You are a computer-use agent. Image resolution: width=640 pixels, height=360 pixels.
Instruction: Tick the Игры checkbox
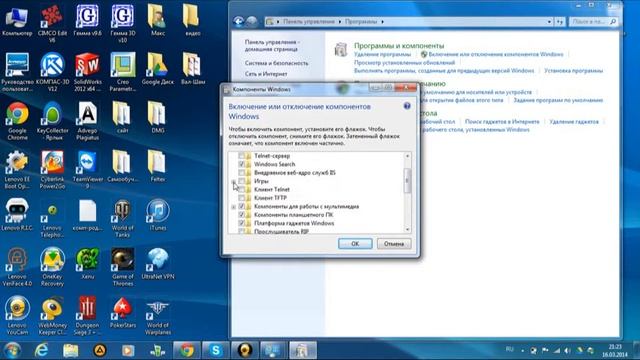(x=241, y=181)
